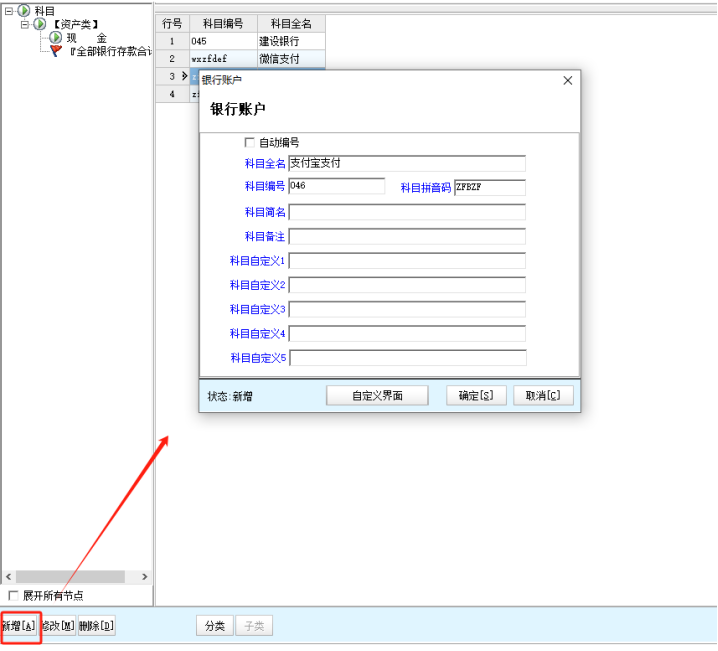Select the 现 金 tree item

click(x=87, y=38)
